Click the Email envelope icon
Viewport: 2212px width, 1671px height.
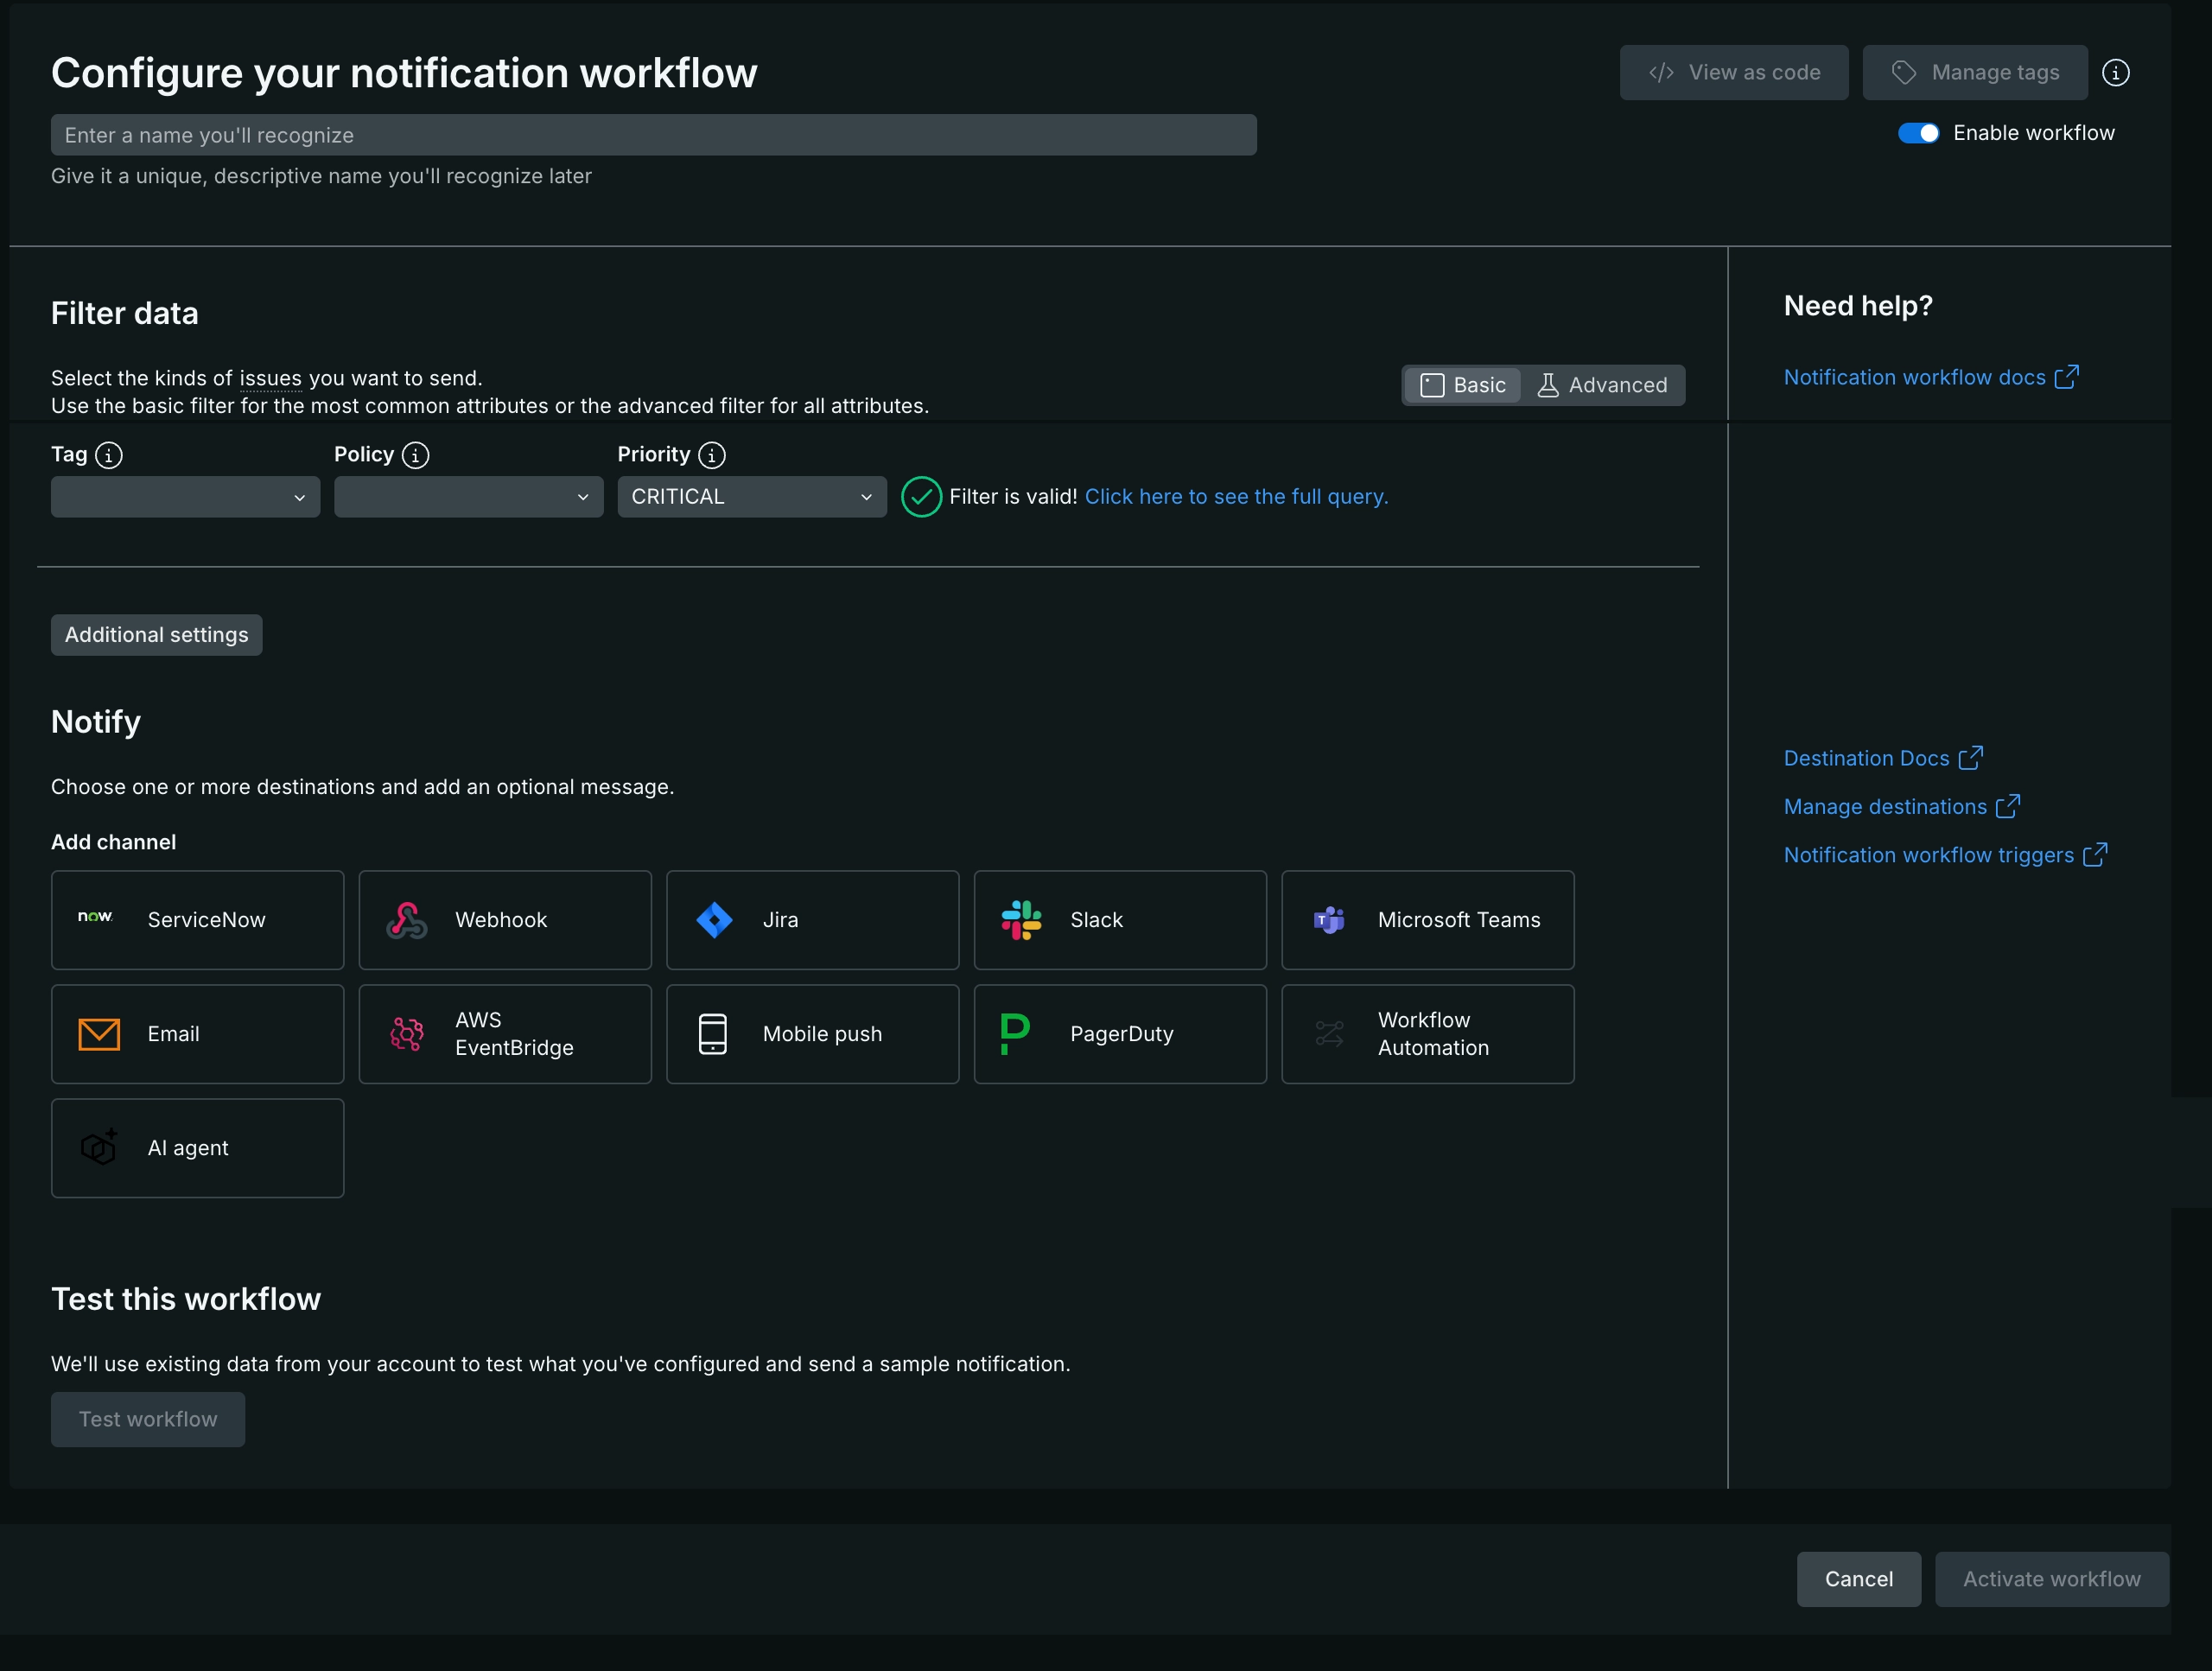pyautogui.click(x=99, y=1034)
